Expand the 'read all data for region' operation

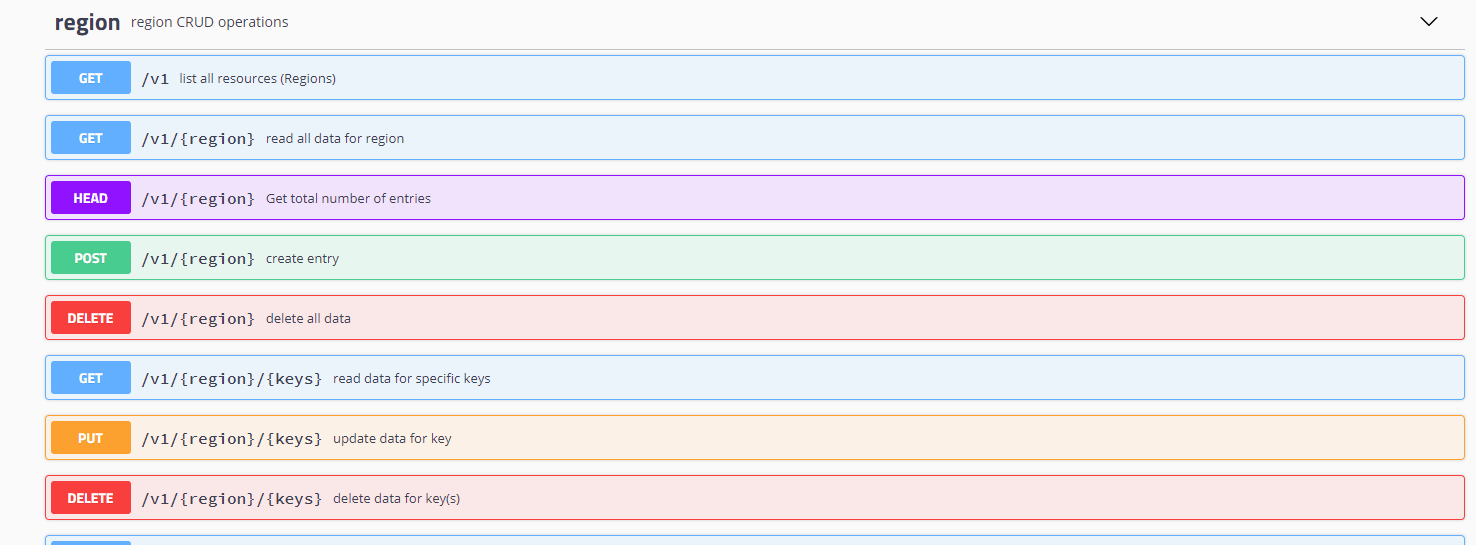[x=334, y=139]
